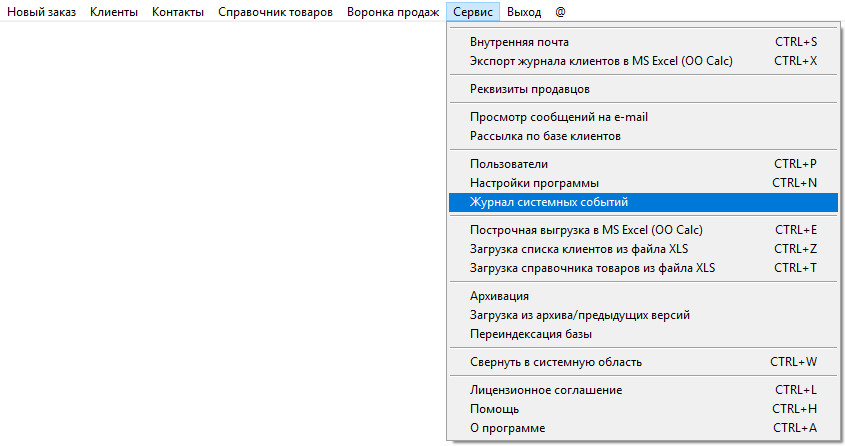The width and height of the screenshot is (845, 446).
Task: Open Справочник товаров menu
Action: click(275, 12)
